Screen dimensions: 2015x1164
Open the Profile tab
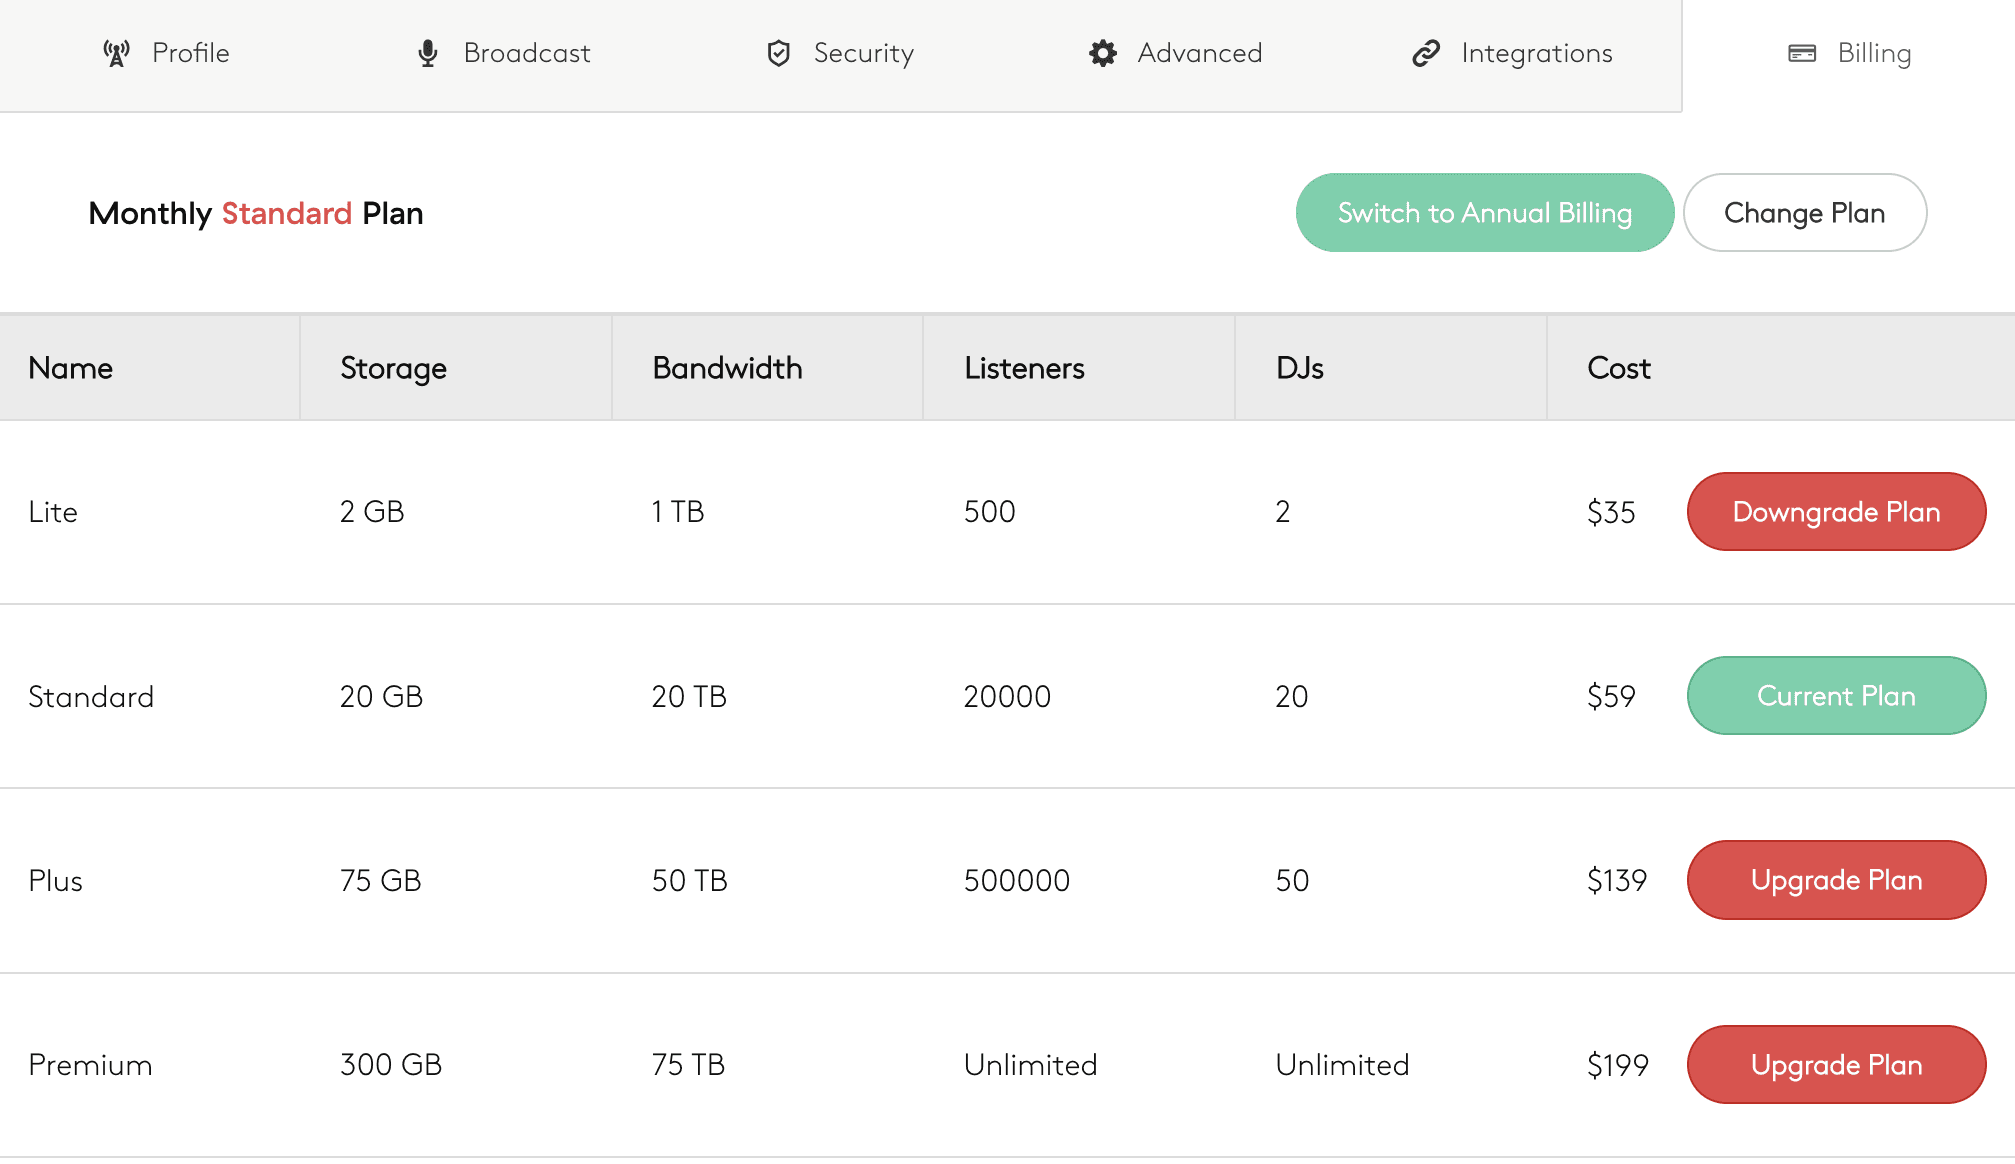pyautogui.click(x=190, y=53)
